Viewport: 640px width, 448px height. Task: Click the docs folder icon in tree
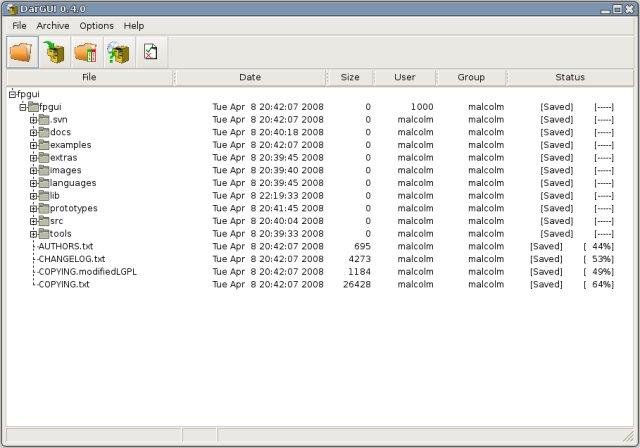(x=44, y=132)
